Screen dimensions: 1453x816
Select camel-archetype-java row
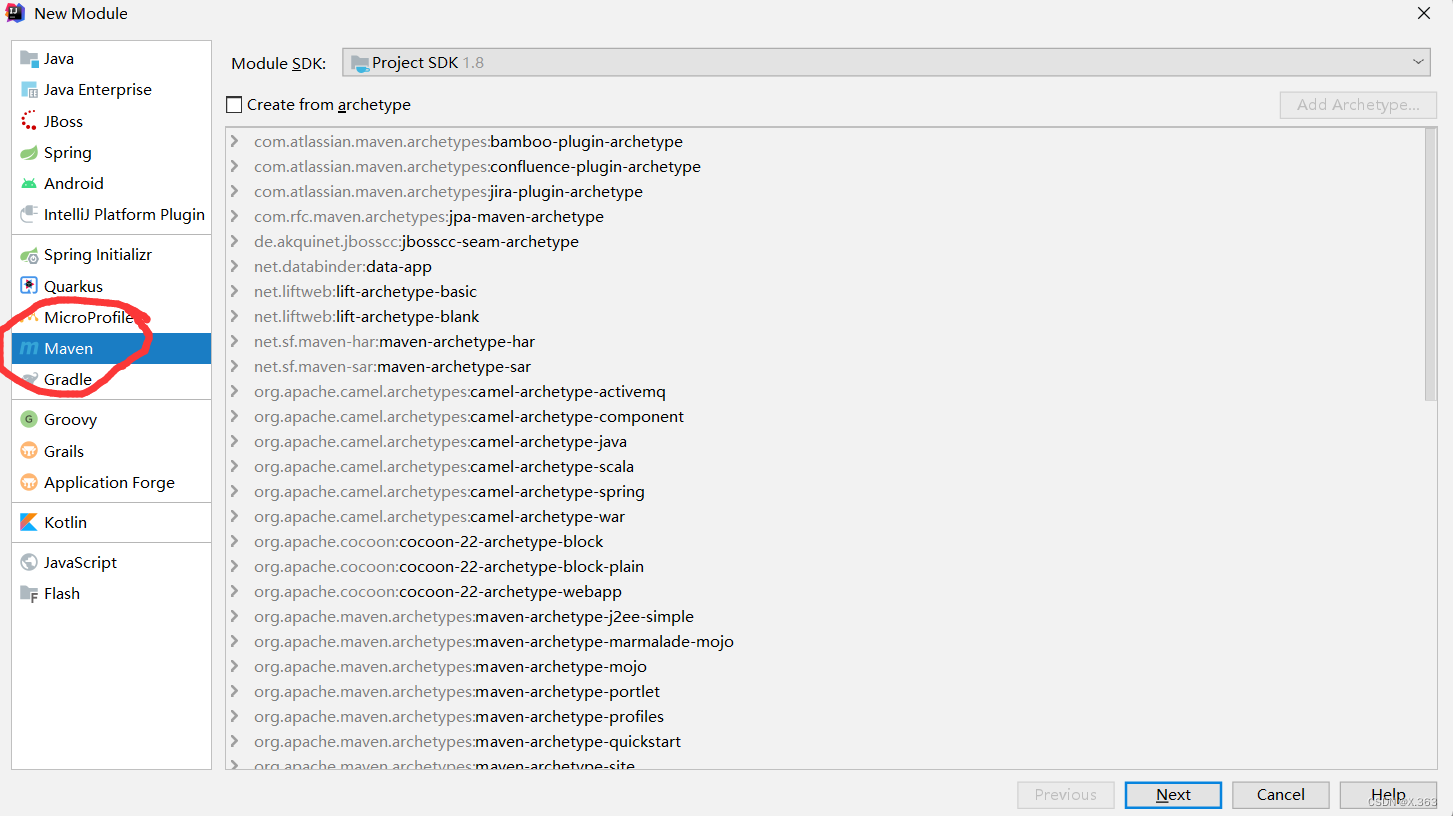point(824,441)
